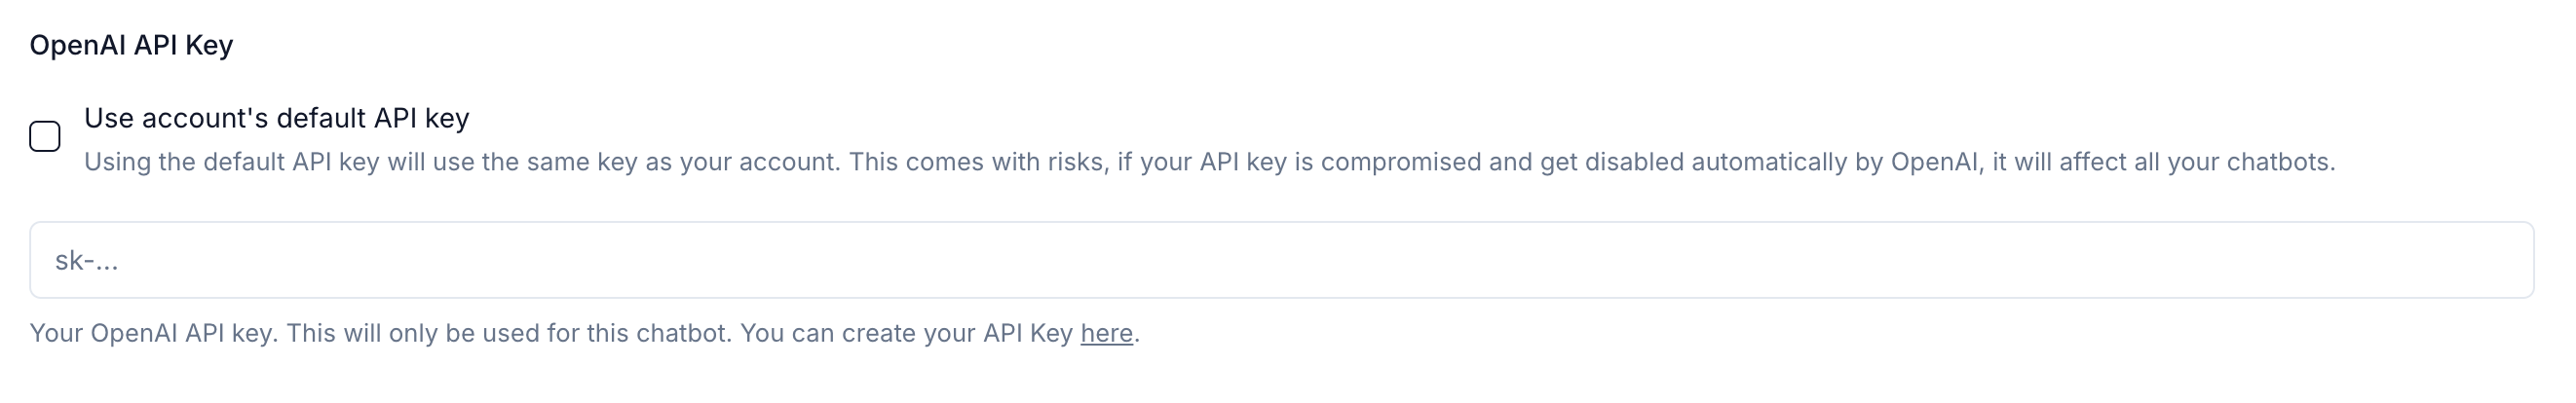Toggle the checkbox beside "Use account's default API key"
2576x403 pixels.
coord(45,136)
